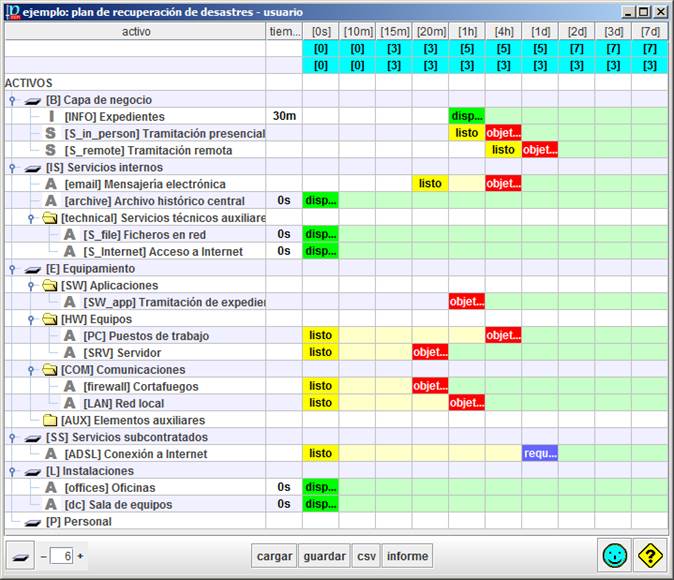Screen dimensions: 674x580
Task: Generate report with the informe button
Action: [x=407, y=556]
